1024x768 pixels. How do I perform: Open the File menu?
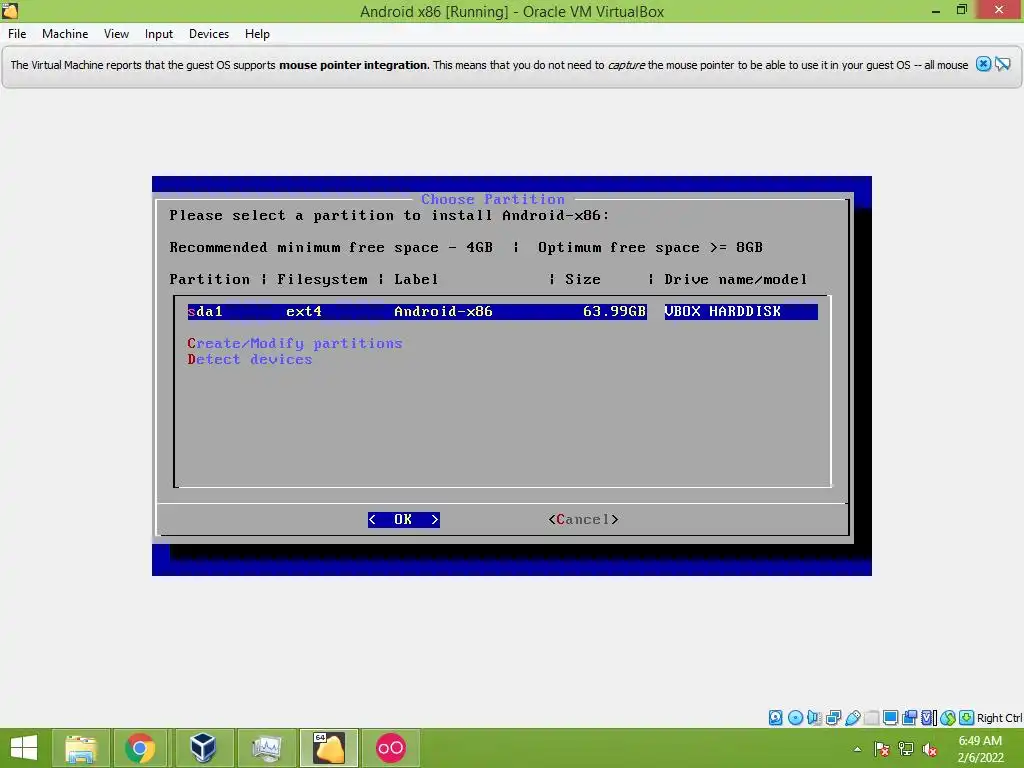17,34
